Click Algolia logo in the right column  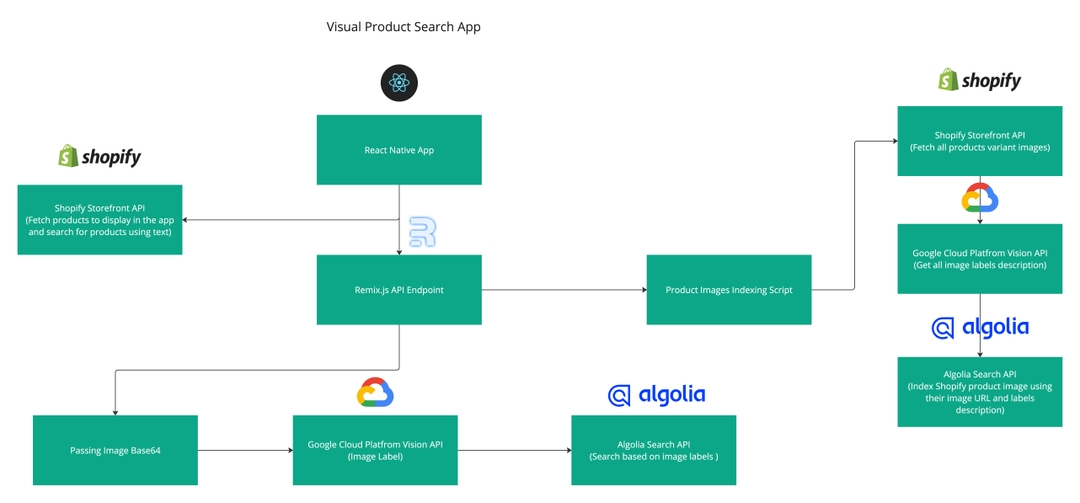980,328
